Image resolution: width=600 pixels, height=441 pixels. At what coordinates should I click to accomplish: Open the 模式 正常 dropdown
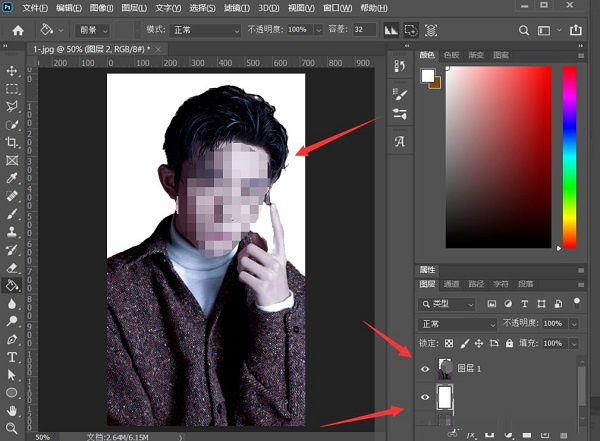pyautogui.click(x=205, y=30)
